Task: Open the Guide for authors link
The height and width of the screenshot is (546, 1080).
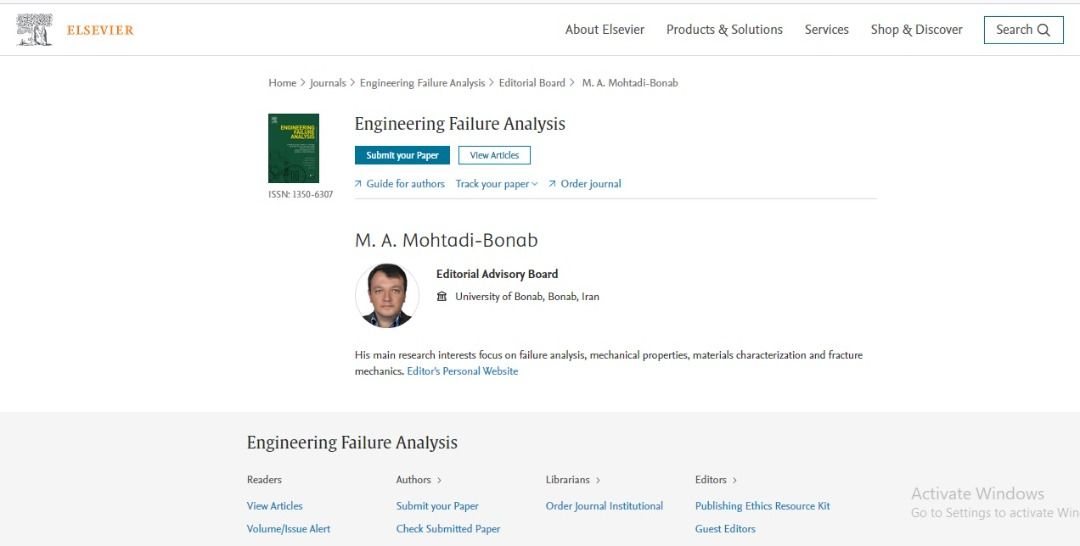Action: (x=399, y=184)
